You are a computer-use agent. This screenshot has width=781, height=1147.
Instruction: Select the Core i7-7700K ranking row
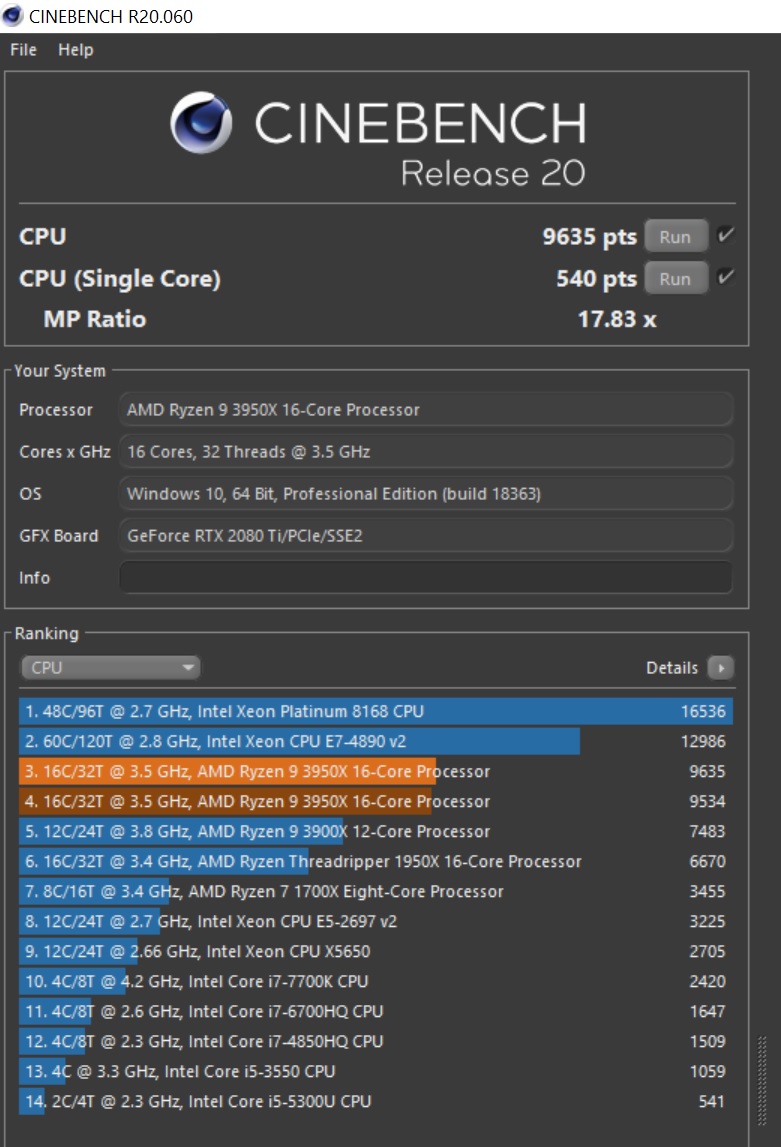tap(376, 981)
